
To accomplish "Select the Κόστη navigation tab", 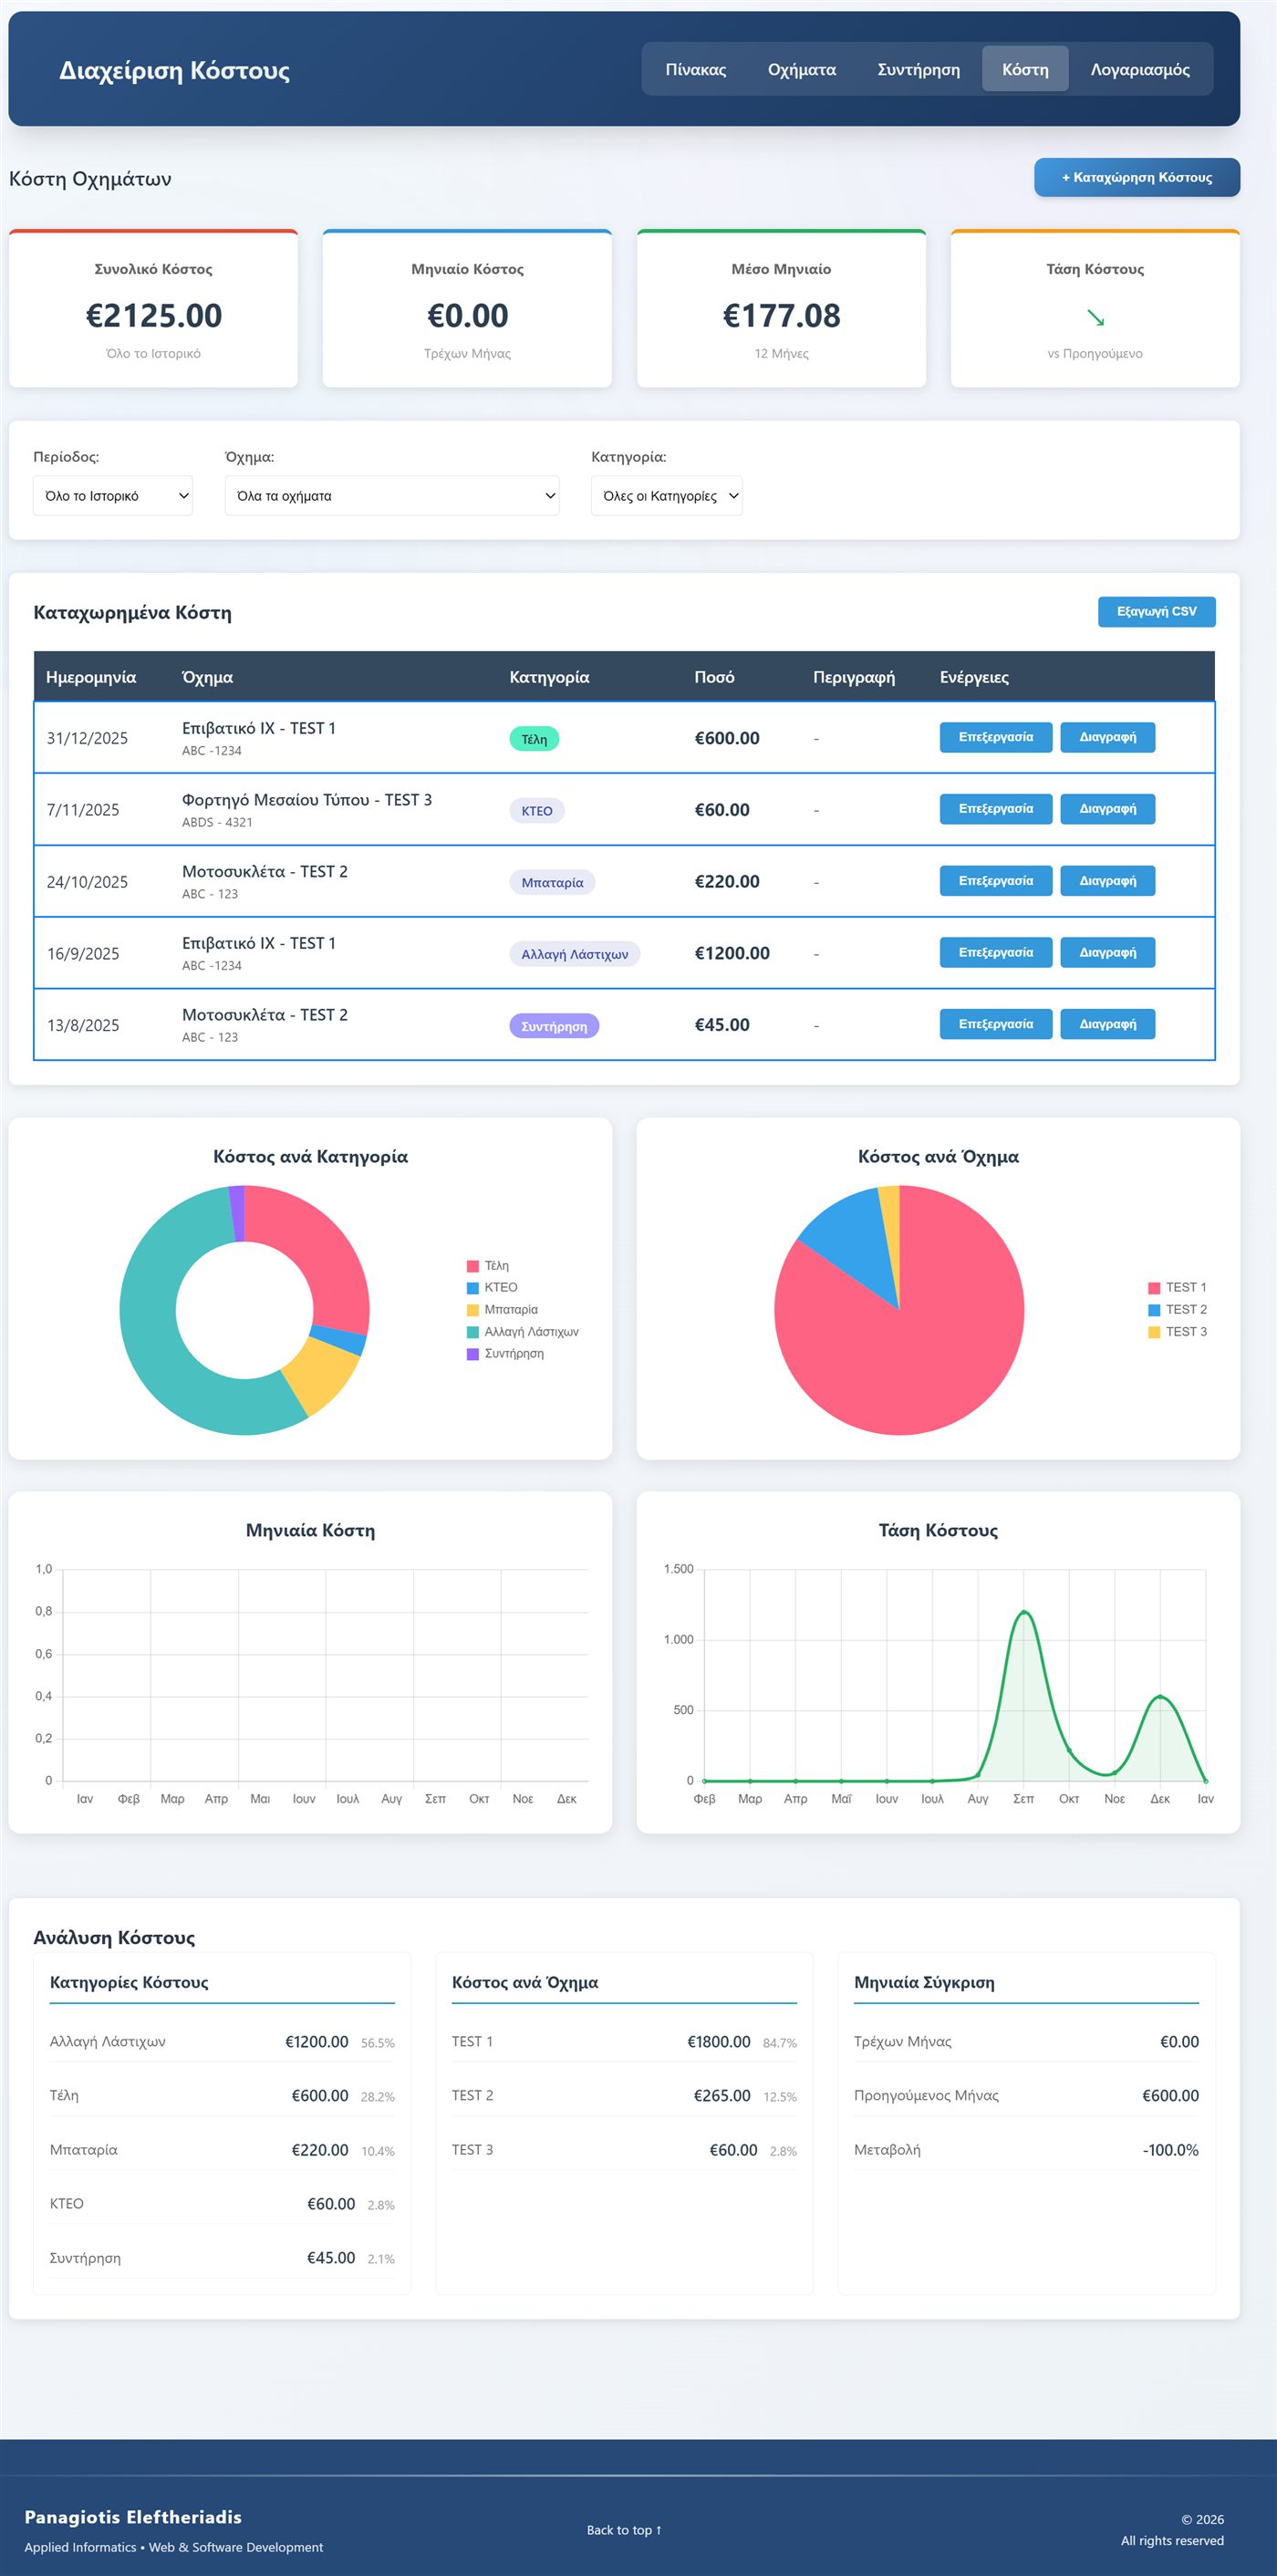I will (1025, 69).
